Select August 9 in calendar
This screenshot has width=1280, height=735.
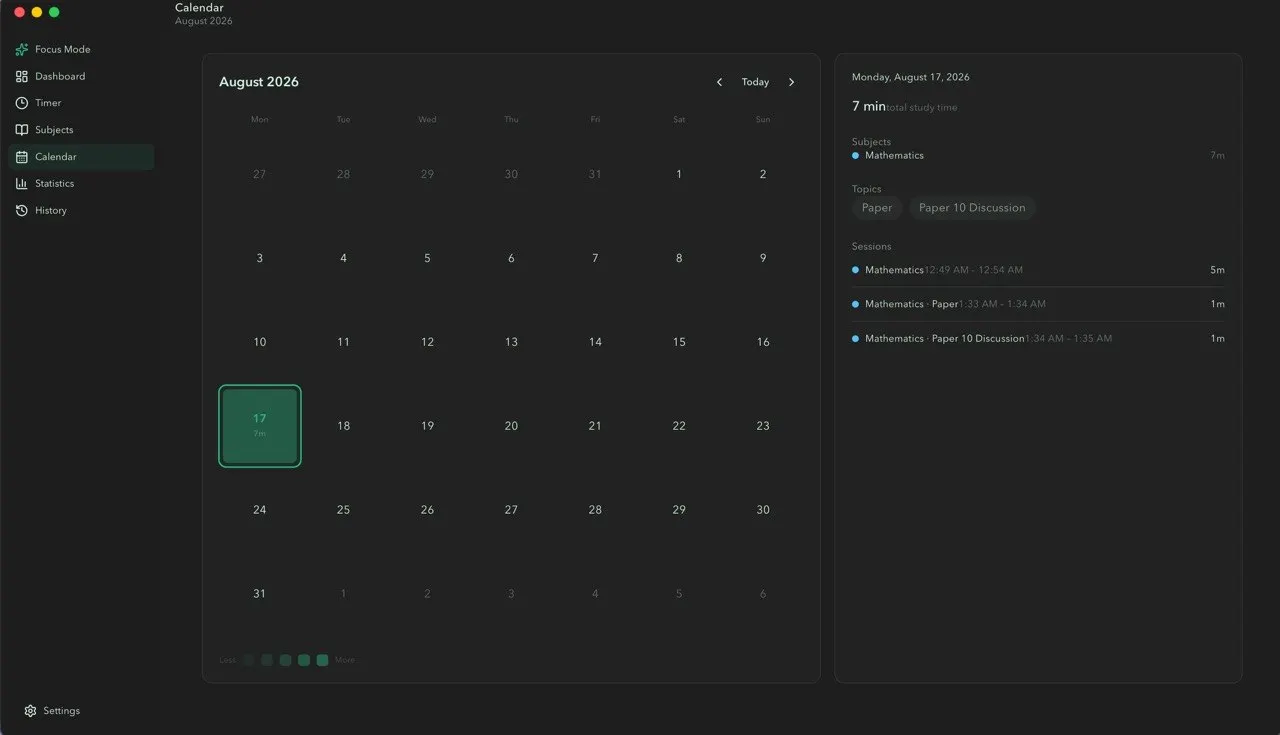[763, 258]
